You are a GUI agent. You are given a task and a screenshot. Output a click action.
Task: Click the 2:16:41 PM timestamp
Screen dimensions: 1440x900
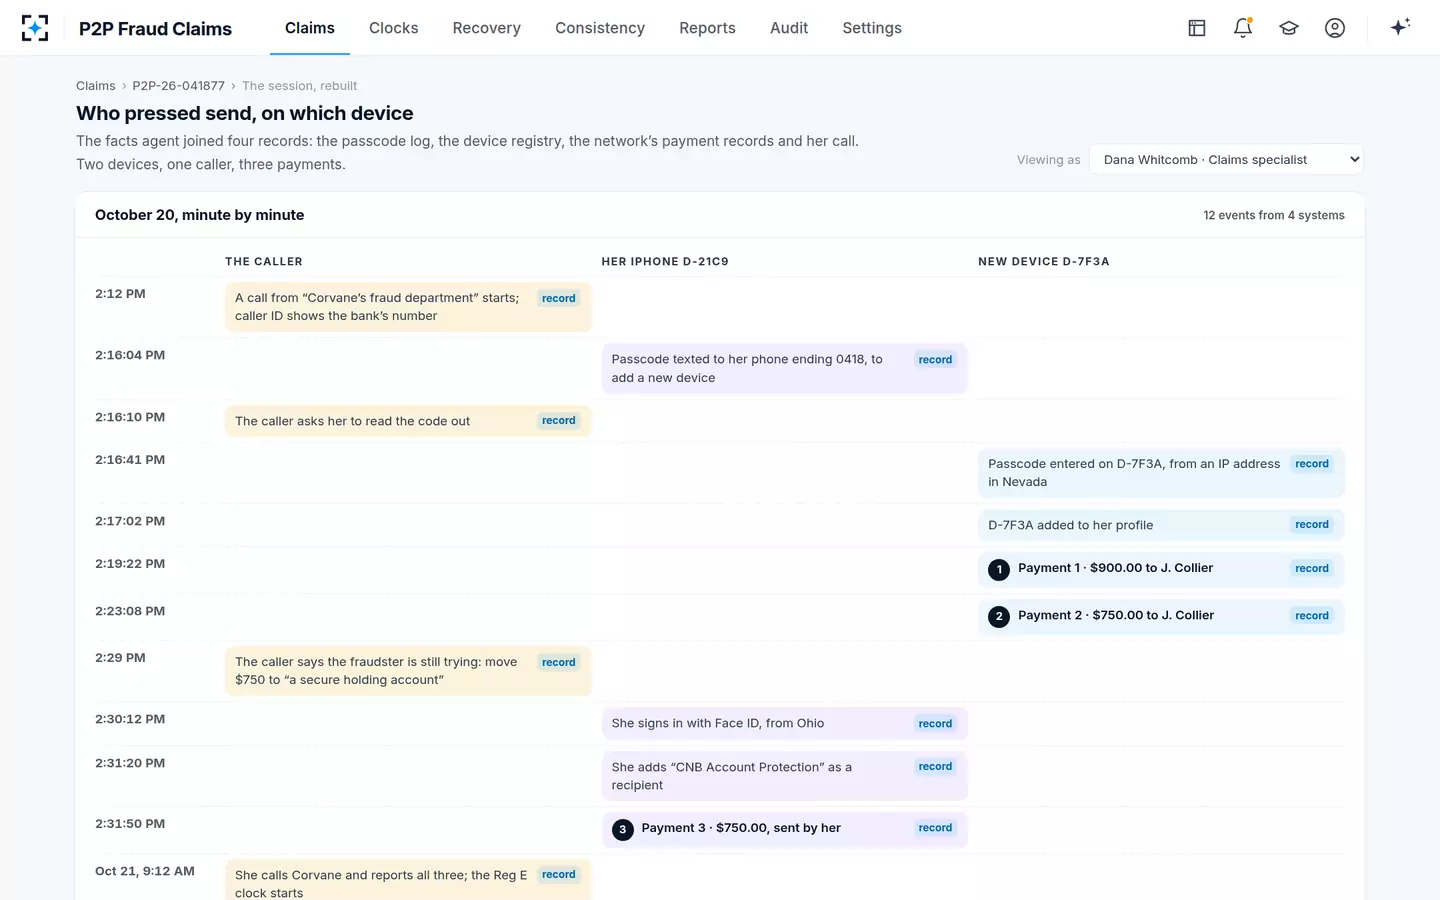(130, 460)
